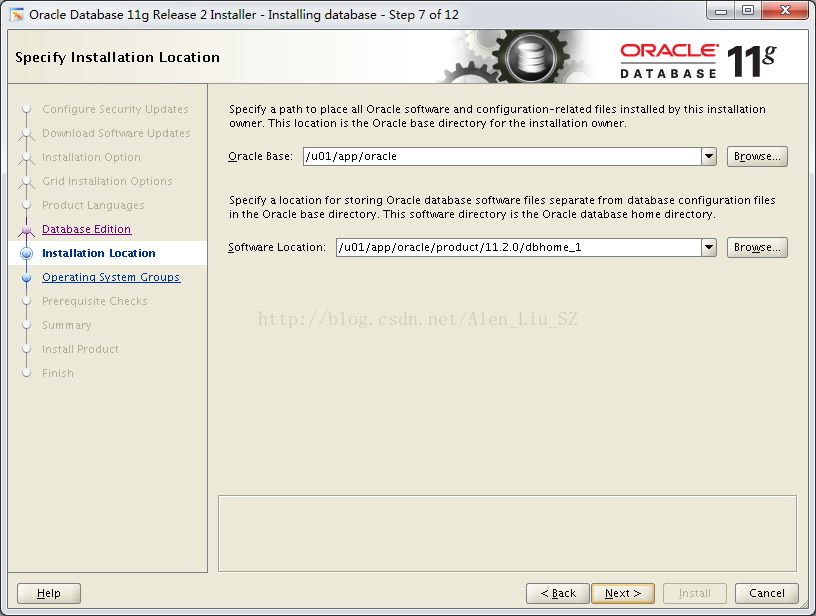The height and width of the screenshot is (616, 816).
Task: Open the installer Help
Action: tap(49, 593)
